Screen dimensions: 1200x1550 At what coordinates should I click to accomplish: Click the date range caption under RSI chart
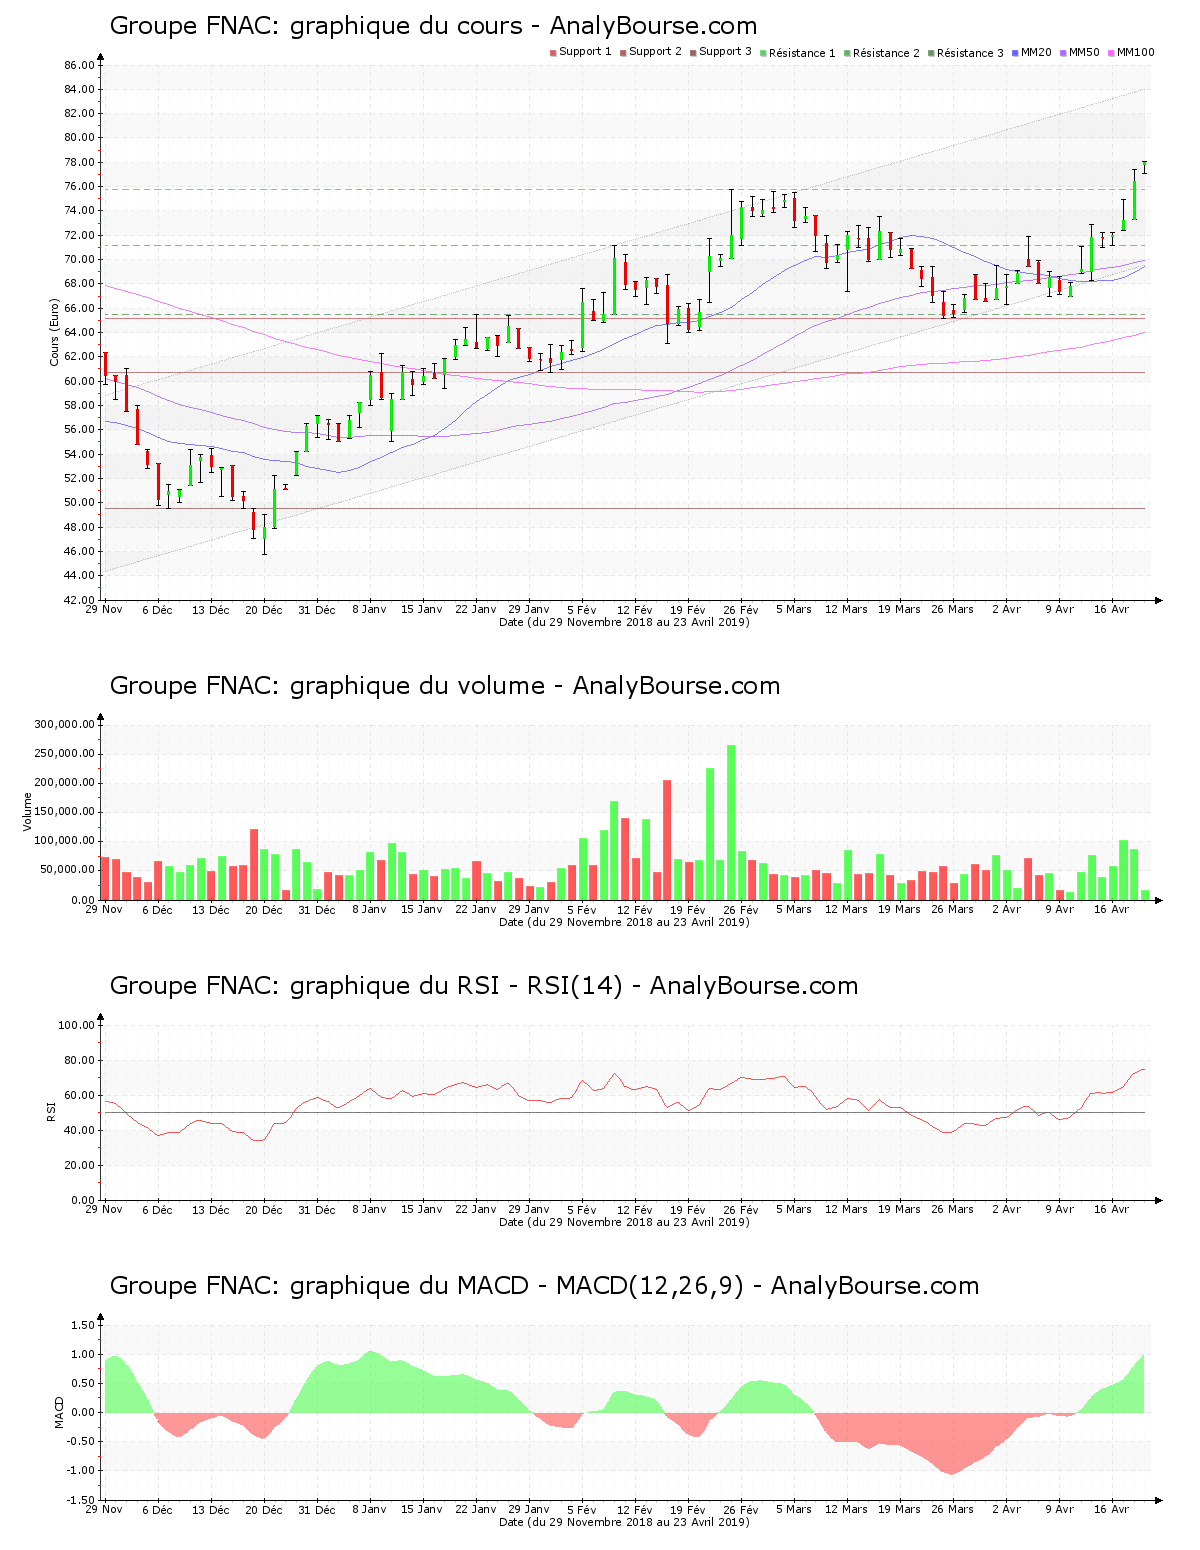tap(624, 1222)
